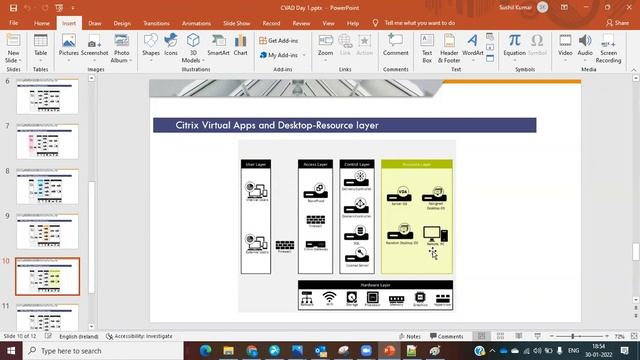Open Microsoft Edge from taskbar
Image resolution: width=640 pixels, height=360 pixels.
click(205, 351)
